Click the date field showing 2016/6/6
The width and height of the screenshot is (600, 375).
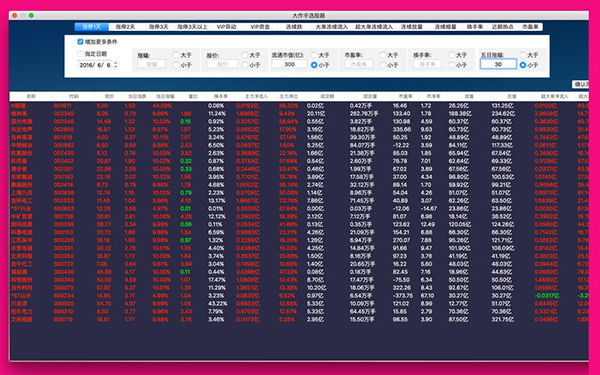tap(95, 65)
